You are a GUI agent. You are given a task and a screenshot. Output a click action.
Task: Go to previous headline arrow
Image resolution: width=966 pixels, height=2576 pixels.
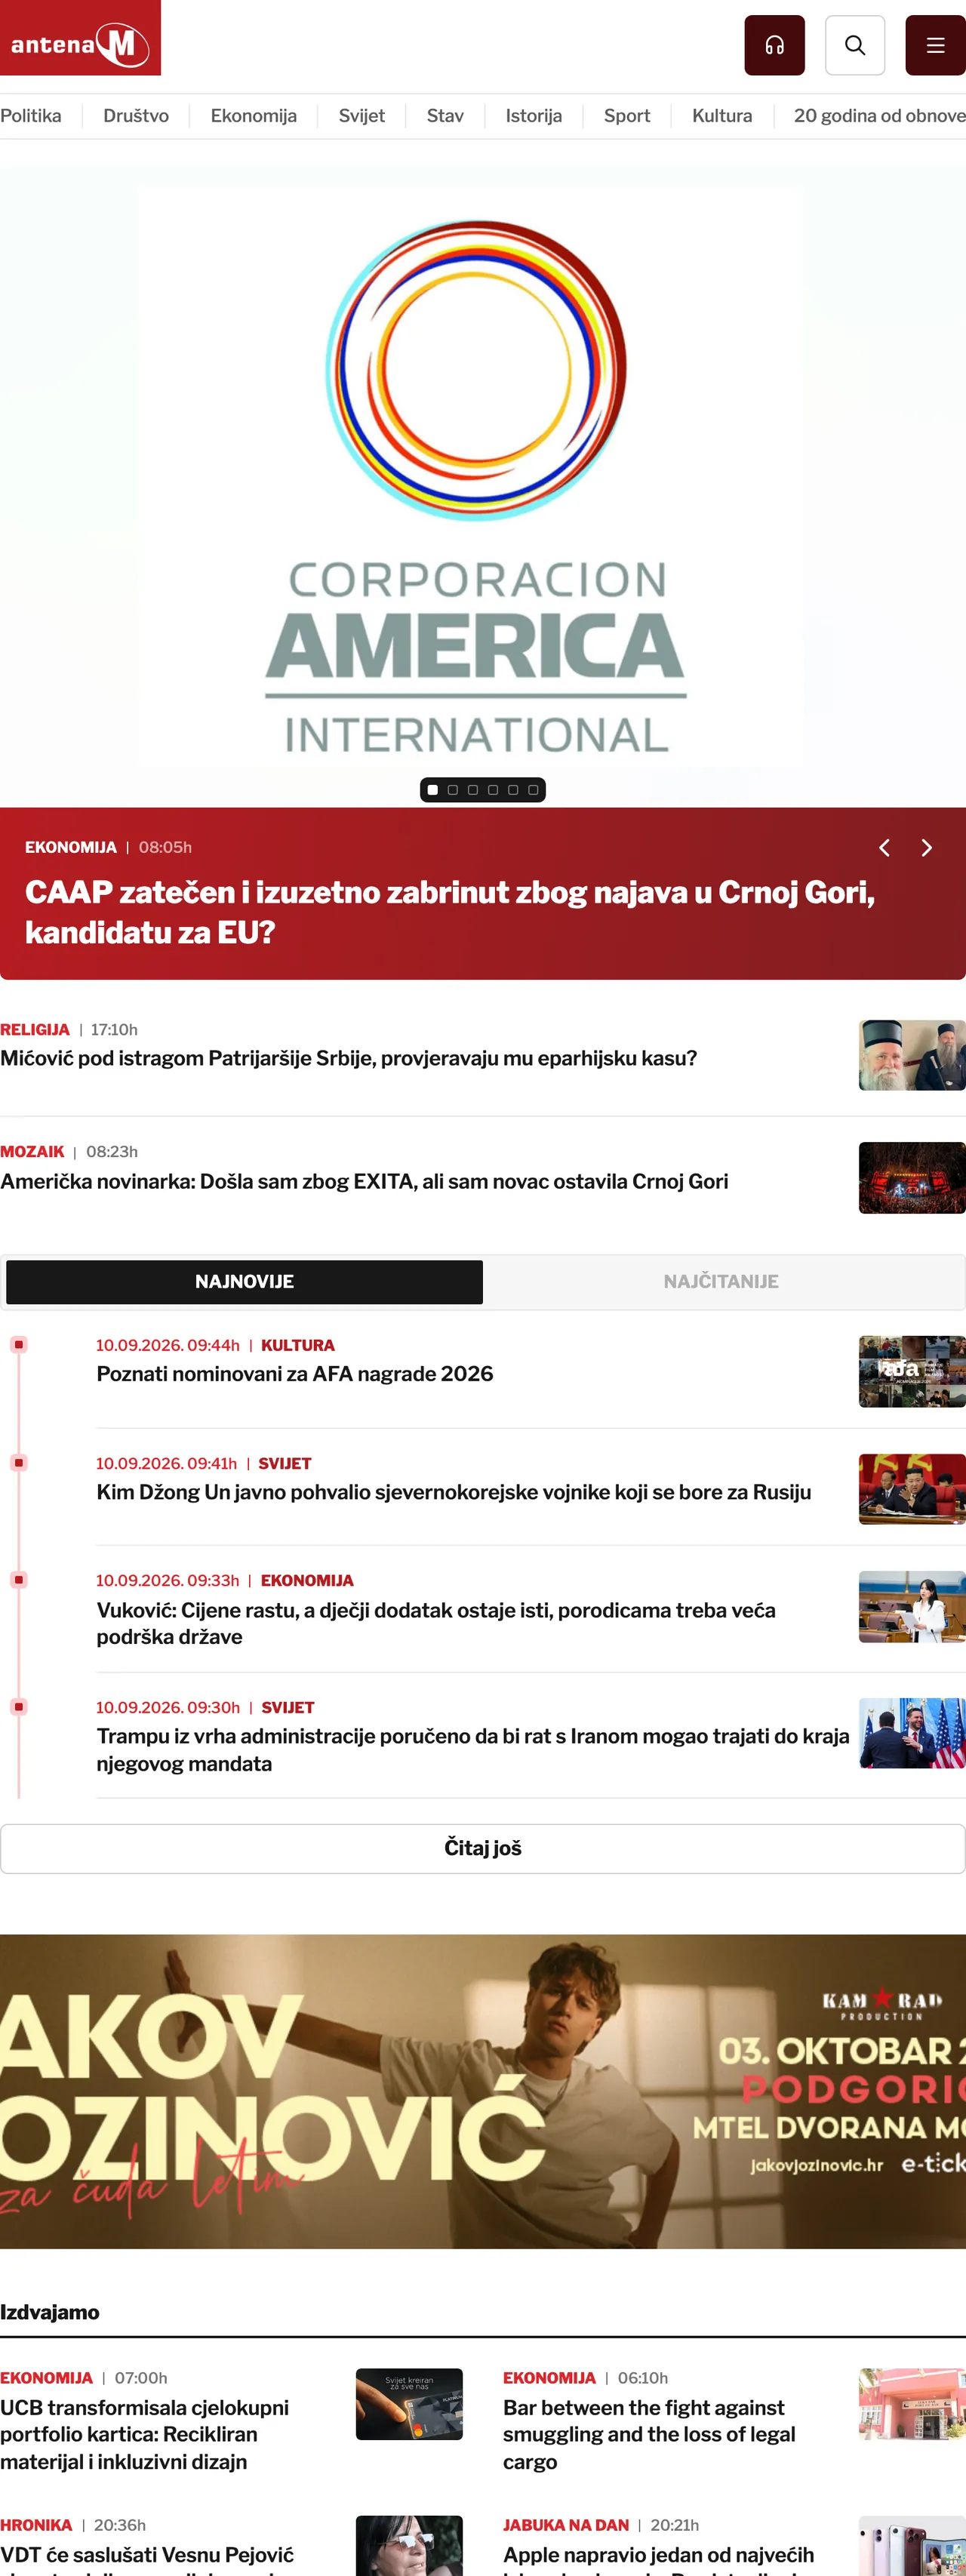coord(884,848)
